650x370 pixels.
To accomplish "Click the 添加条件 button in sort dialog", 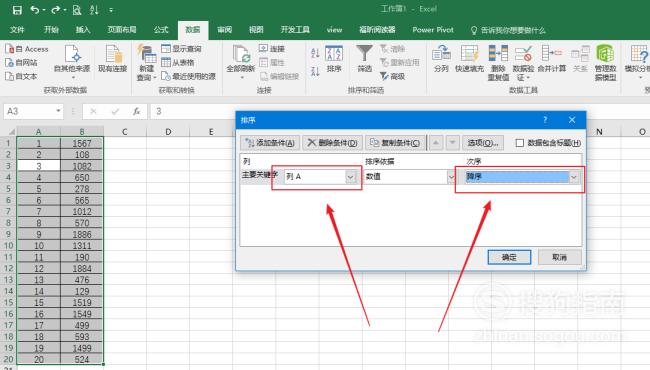I will (x=270, y=143).
